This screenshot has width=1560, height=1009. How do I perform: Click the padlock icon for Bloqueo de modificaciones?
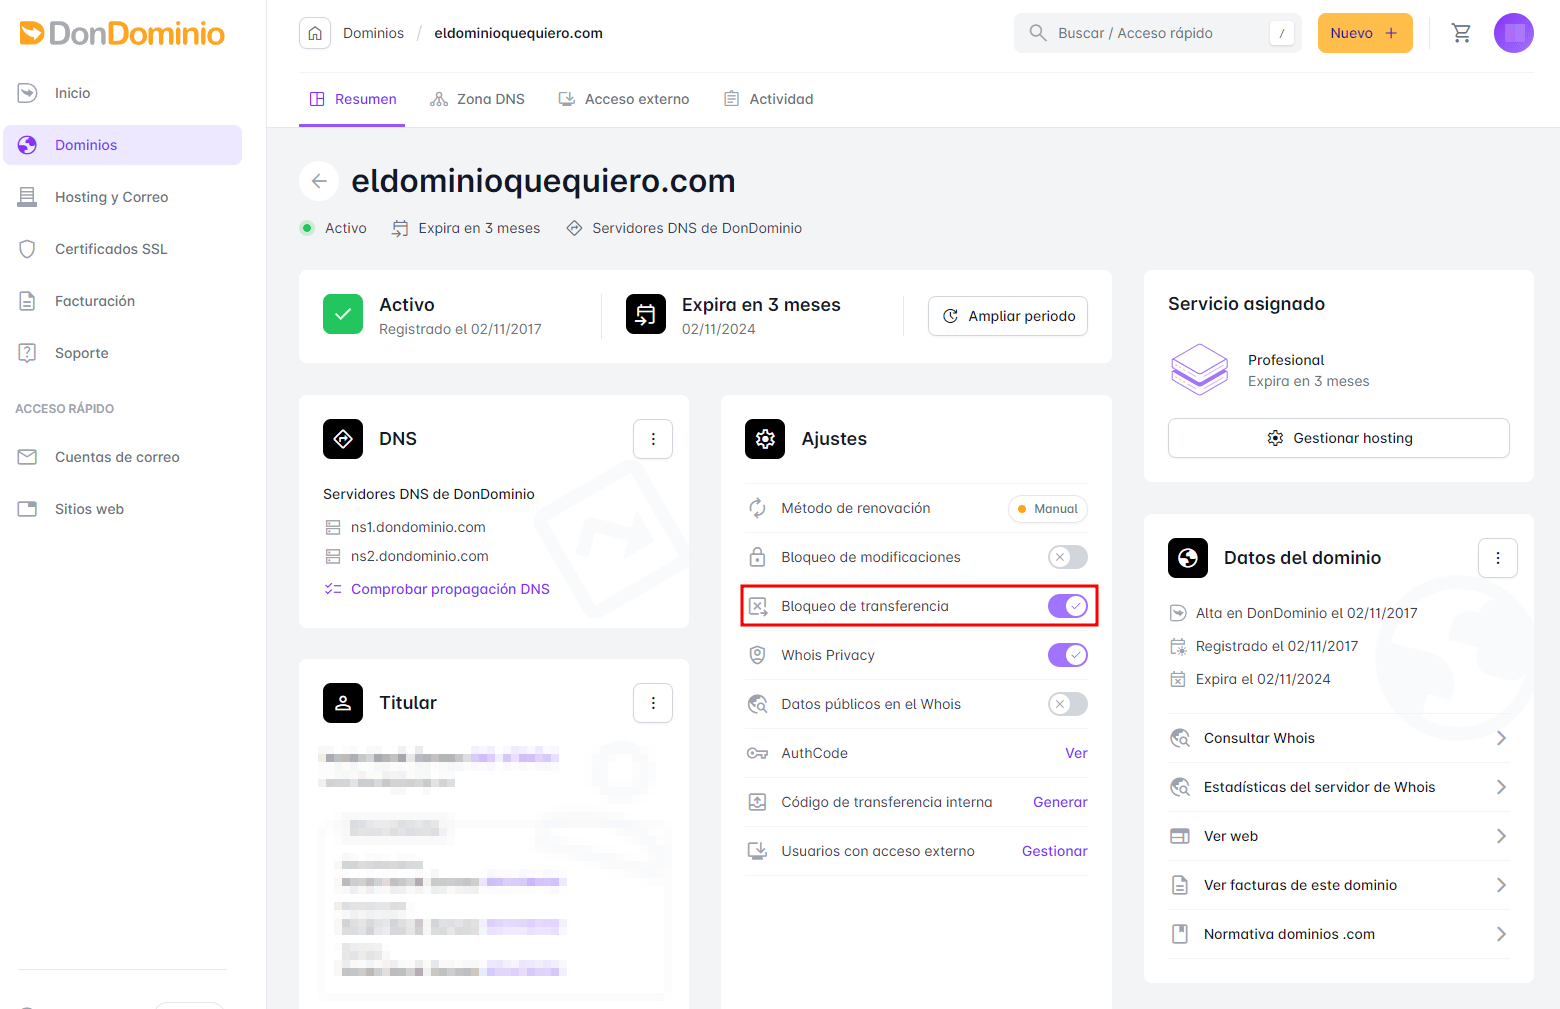(758, 557)
